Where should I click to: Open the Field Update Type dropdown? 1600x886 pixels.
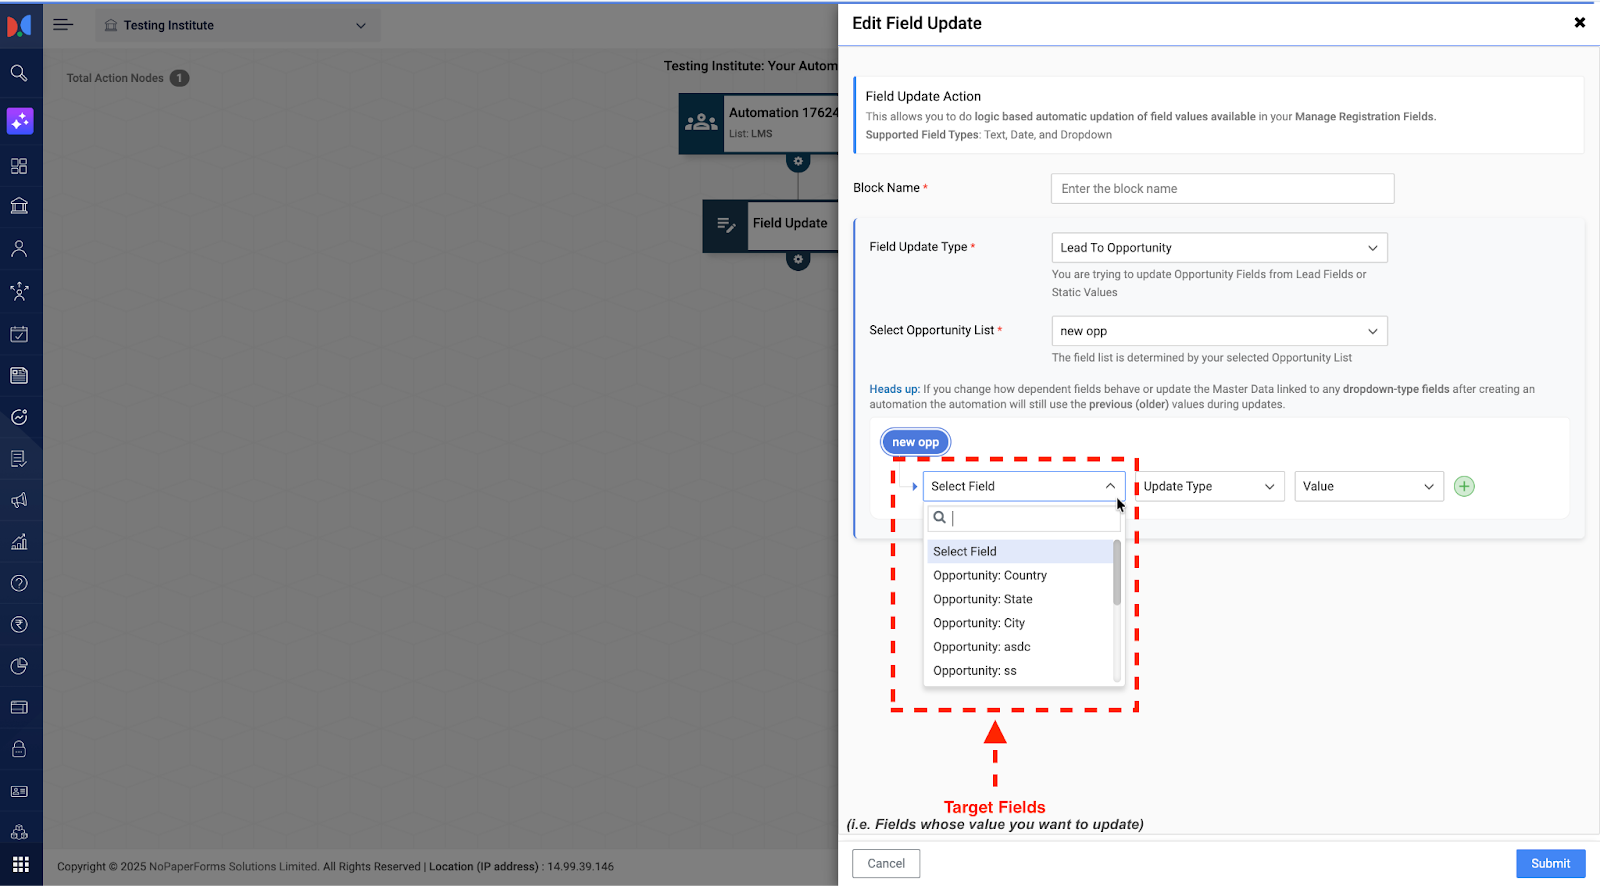point(1218,248)
